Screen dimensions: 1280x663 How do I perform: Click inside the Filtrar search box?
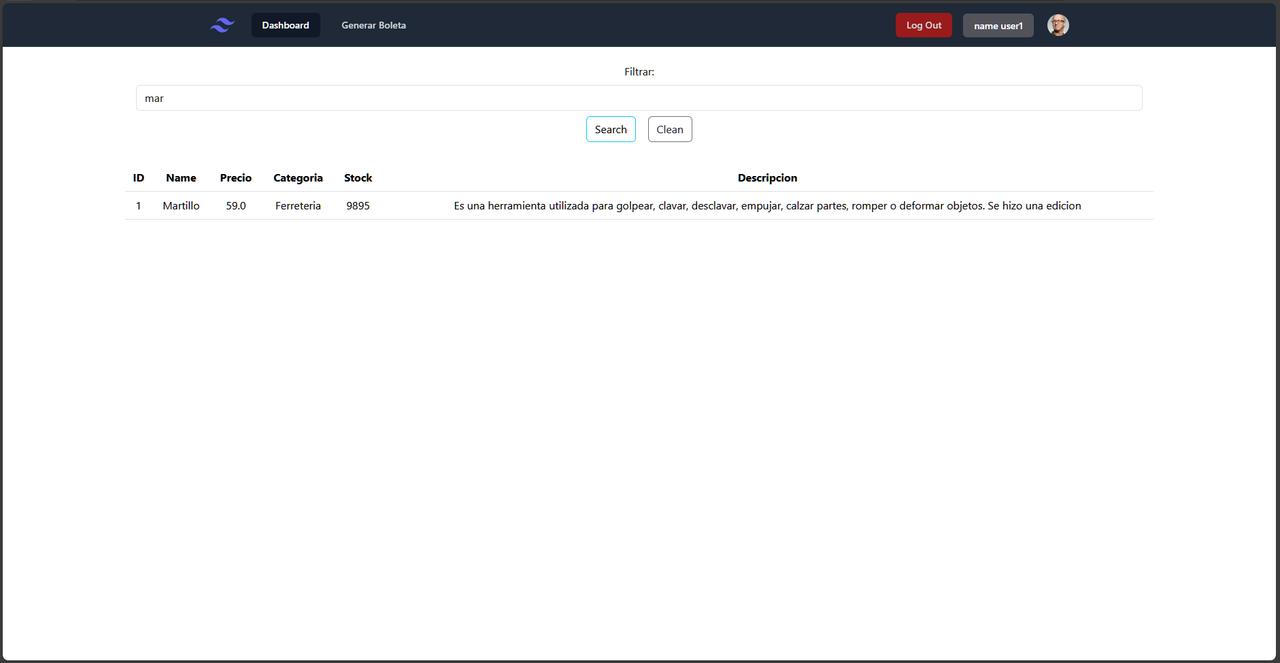coord(639,97)
